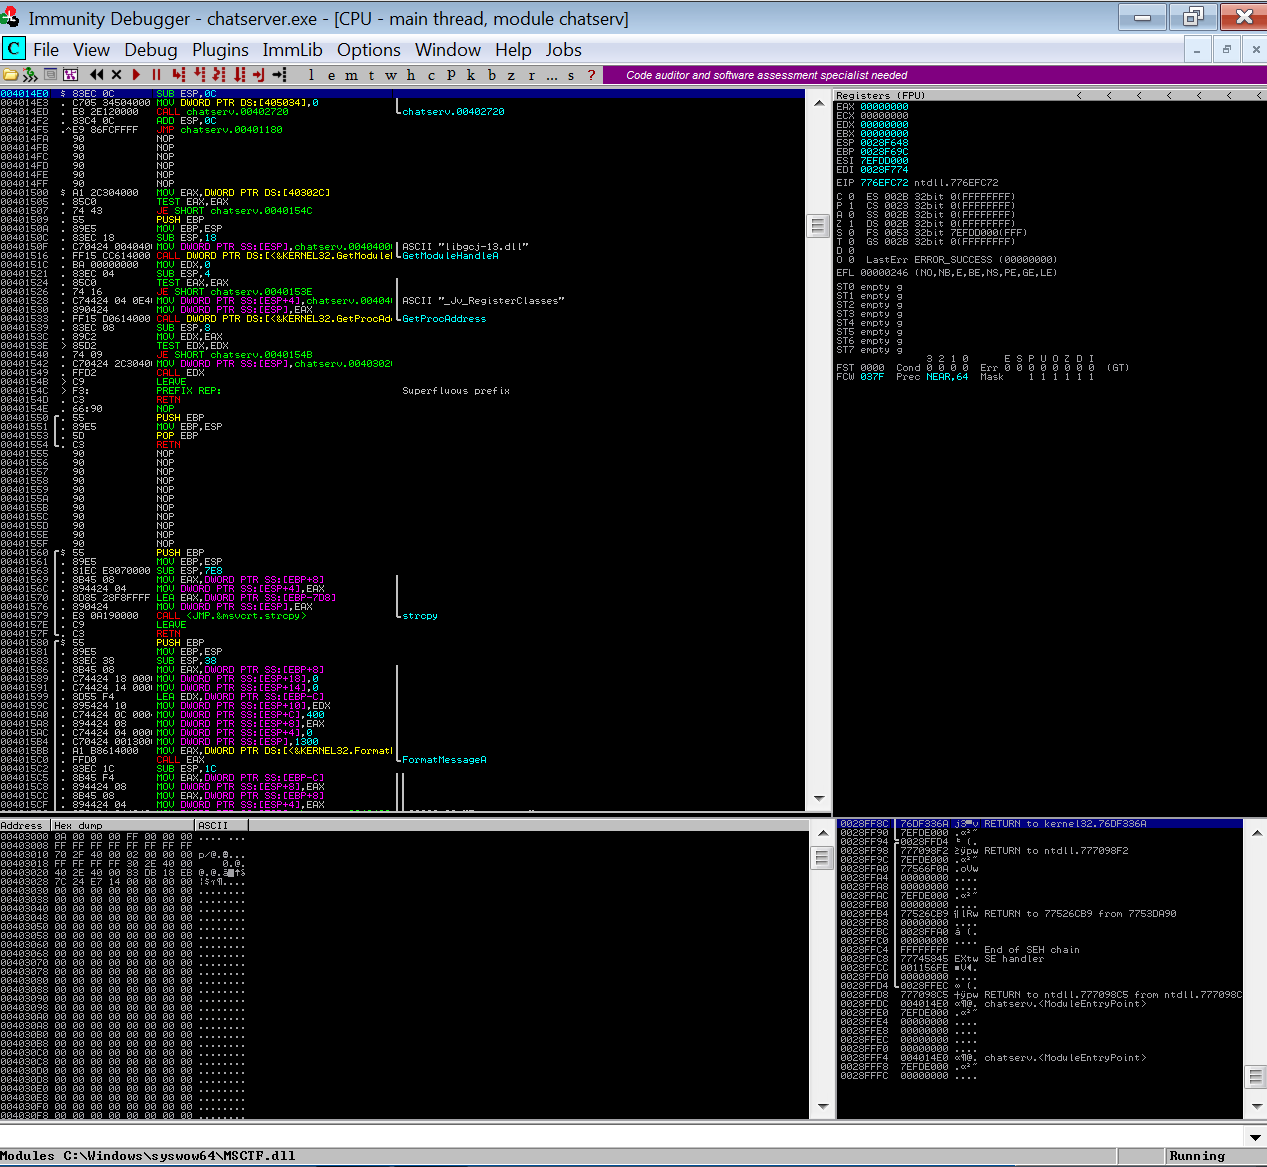The width and height of the screenshot is (1267, 1167).
Task: Return to the CPU view with 'c' icon
Action: tap(430, 74)
